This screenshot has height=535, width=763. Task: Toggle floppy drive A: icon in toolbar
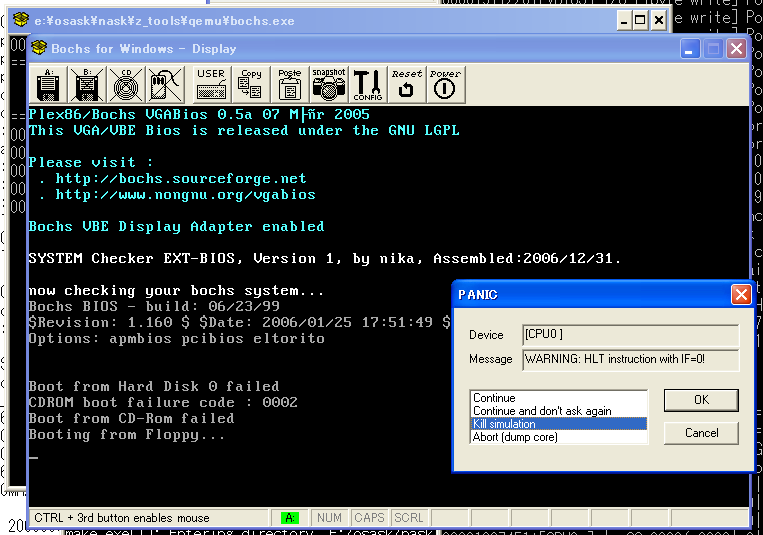[x=48, y=85]
